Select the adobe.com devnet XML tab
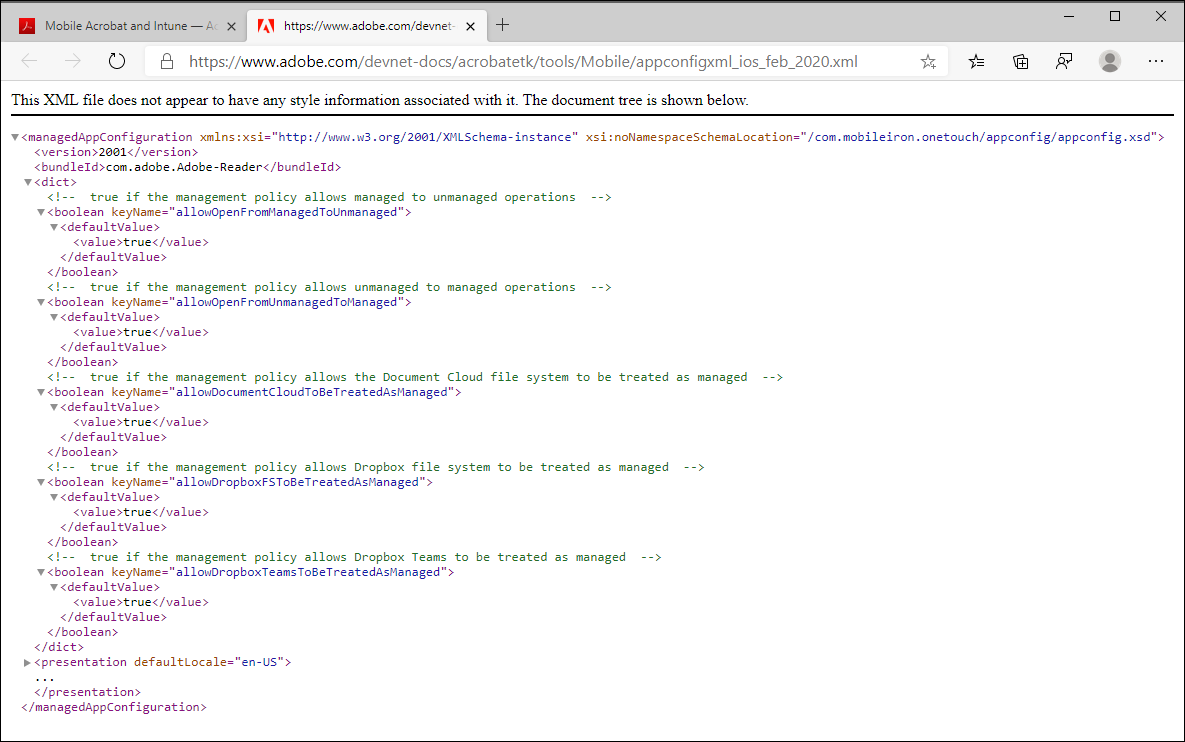 click(367, 26)
